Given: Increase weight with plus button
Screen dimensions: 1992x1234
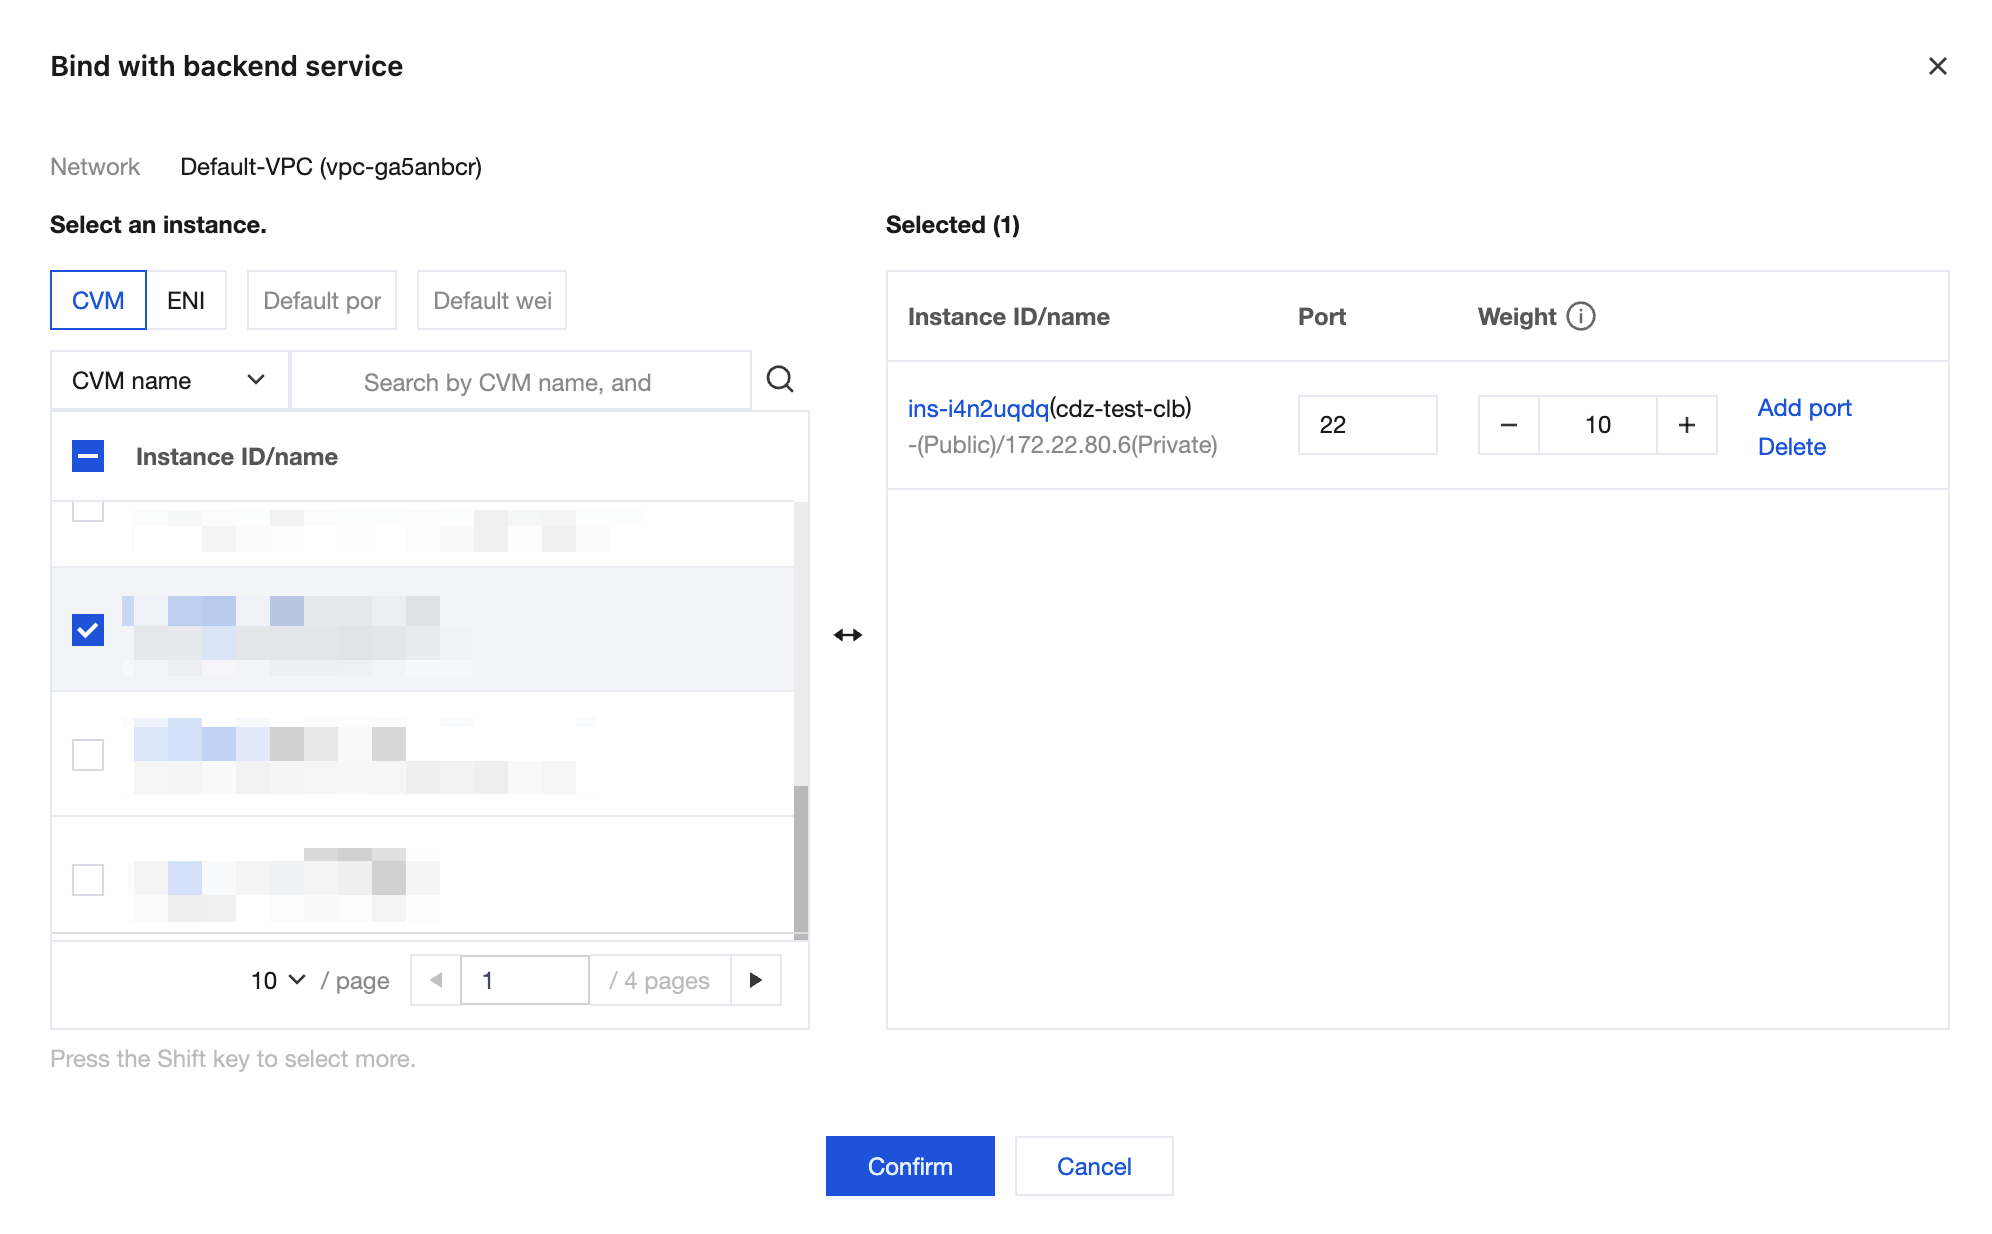Looking at the screenshot, I should 1686,425.
